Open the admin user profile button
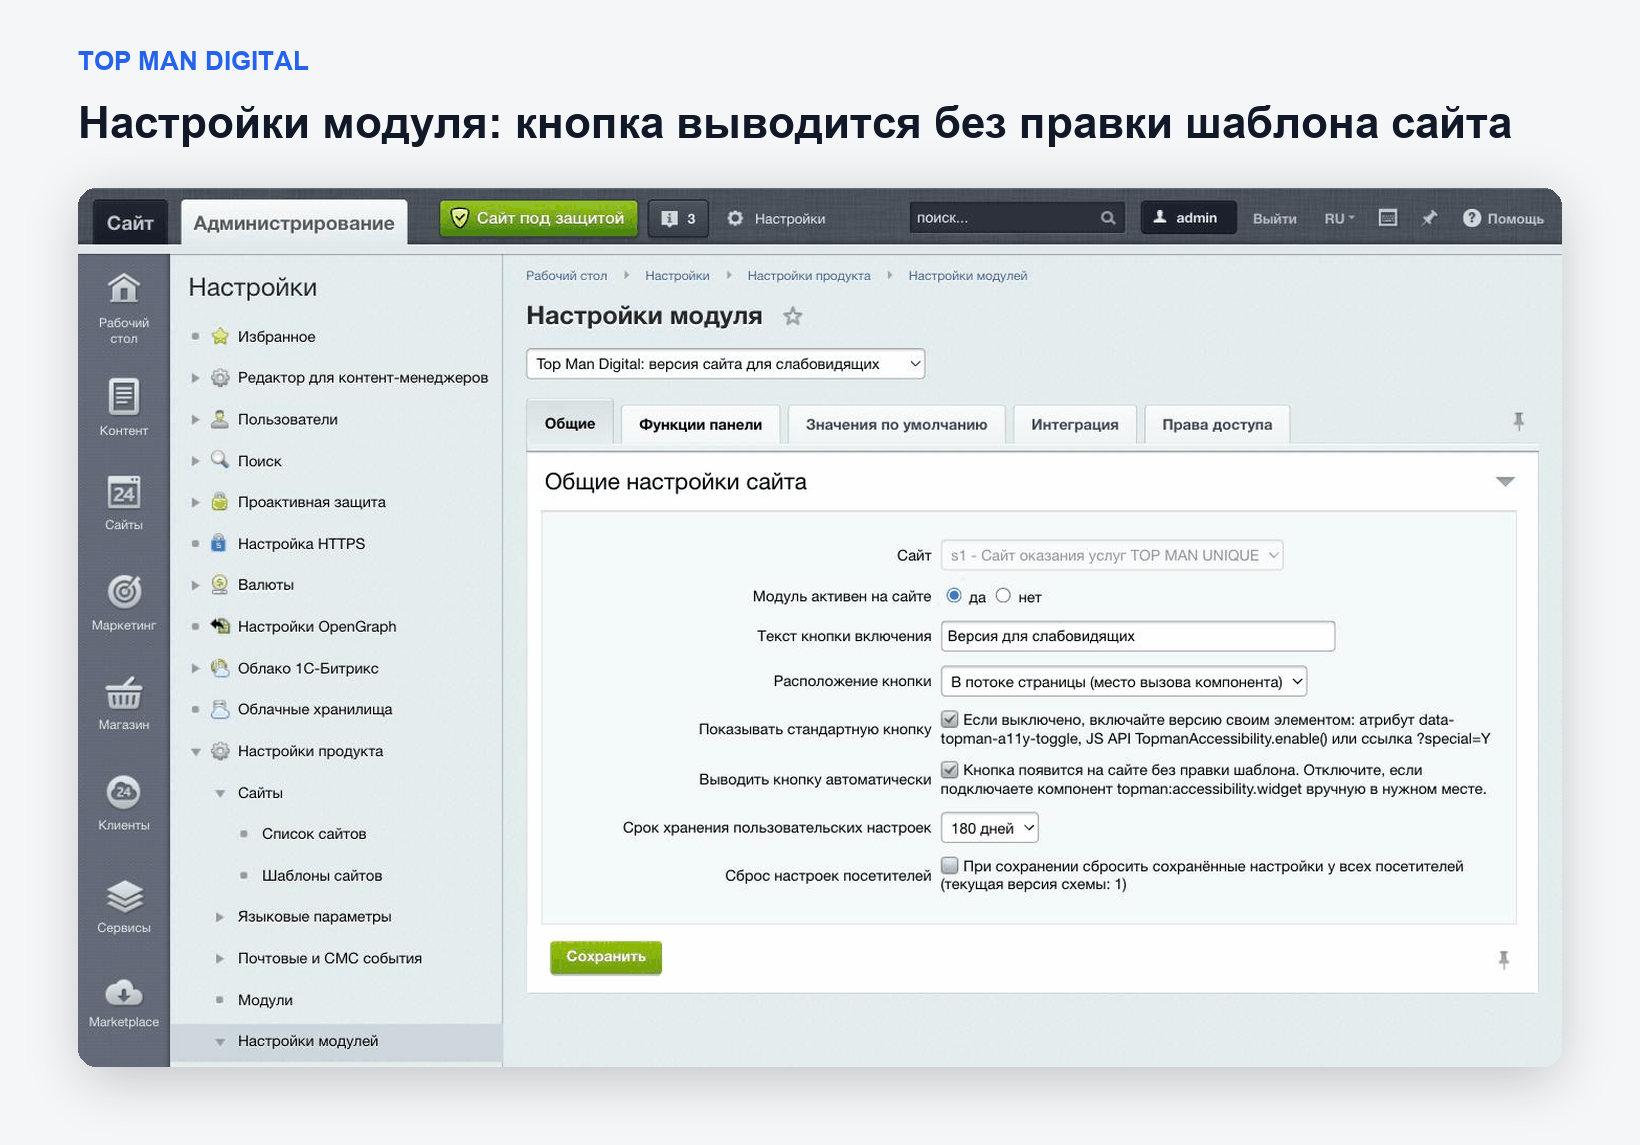The height and width of the screenshot is (1145, 1640). click(1188, 218)
